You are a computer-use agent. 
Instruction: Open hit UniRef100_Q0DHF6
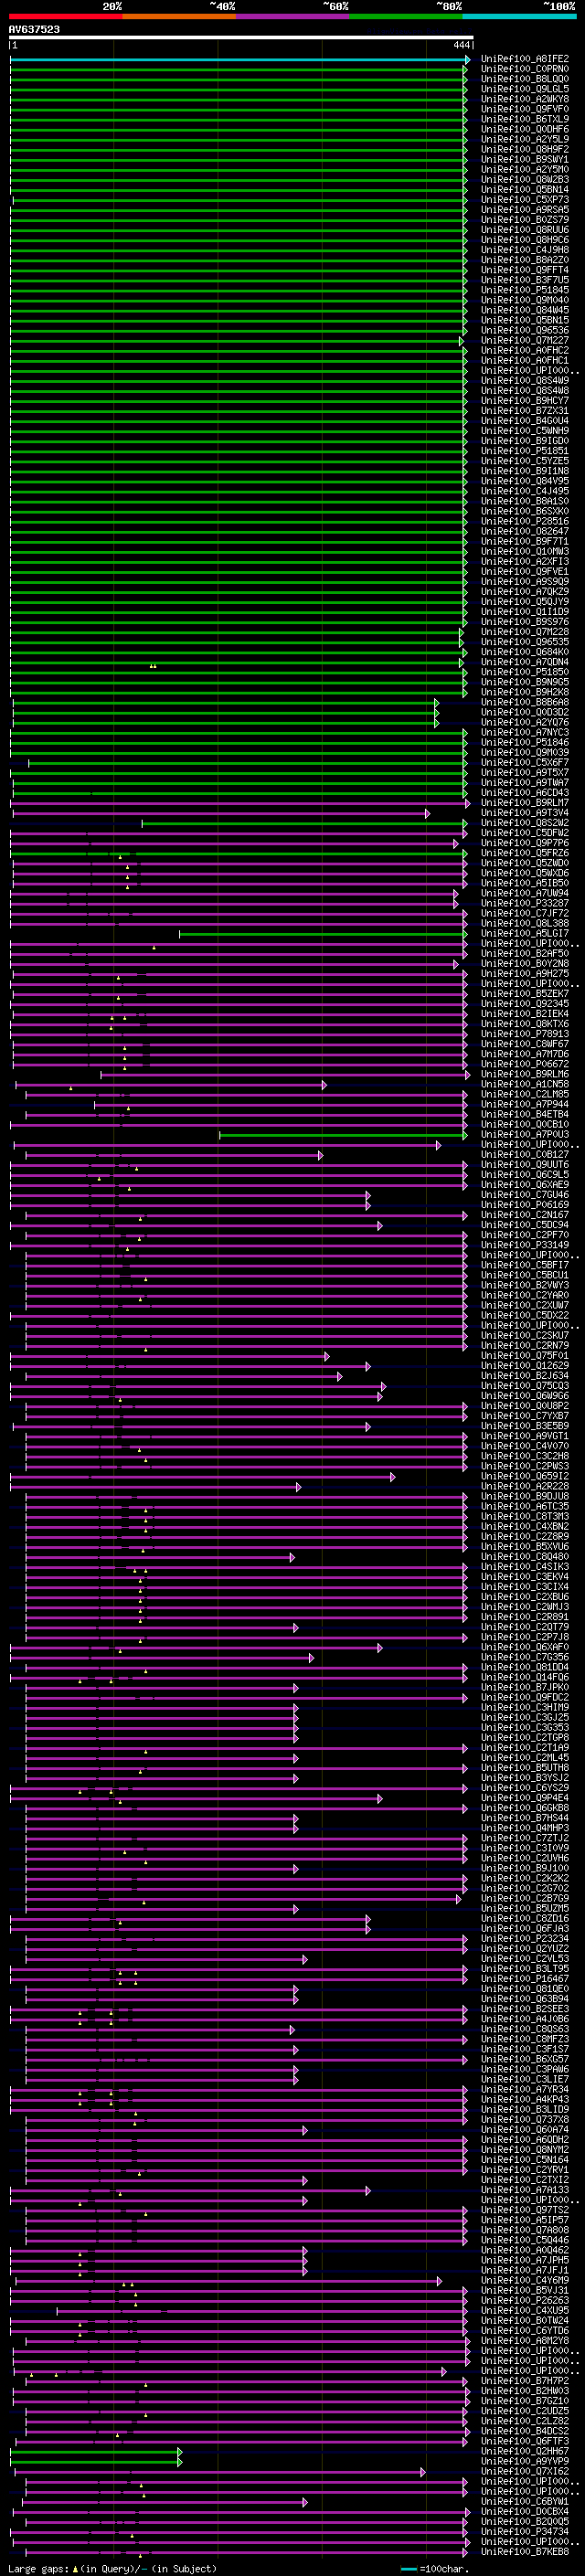tap(525, 129)
